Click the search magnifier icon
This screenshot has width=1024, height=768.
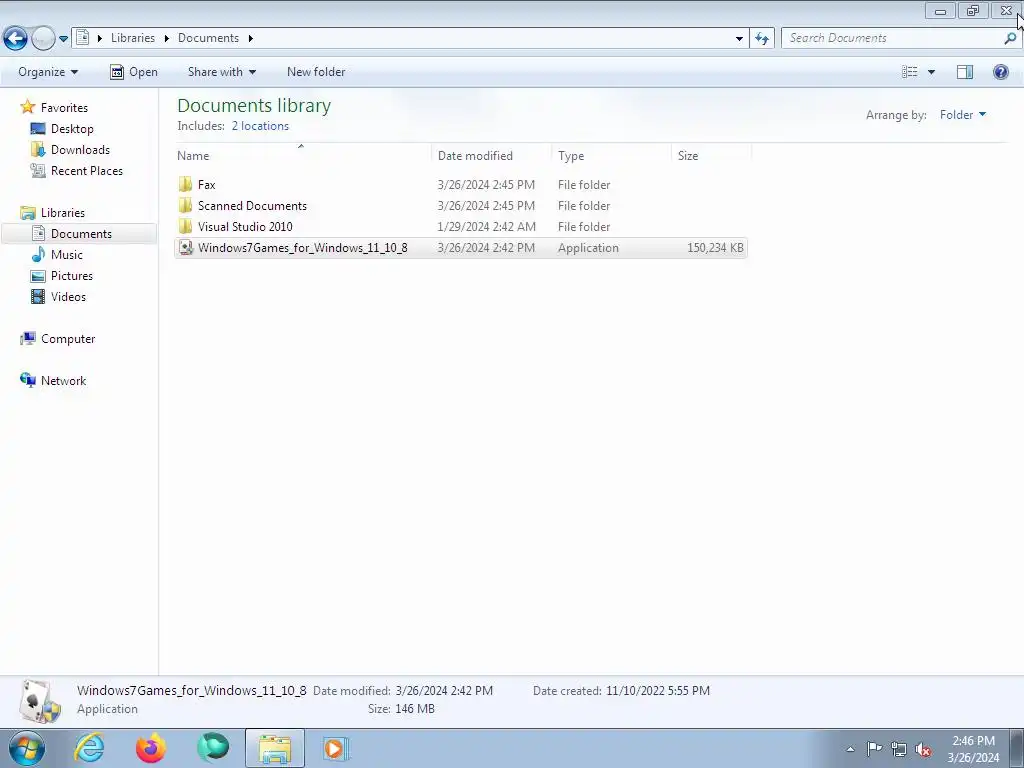pyautogui.click(x=1010, y=39)
